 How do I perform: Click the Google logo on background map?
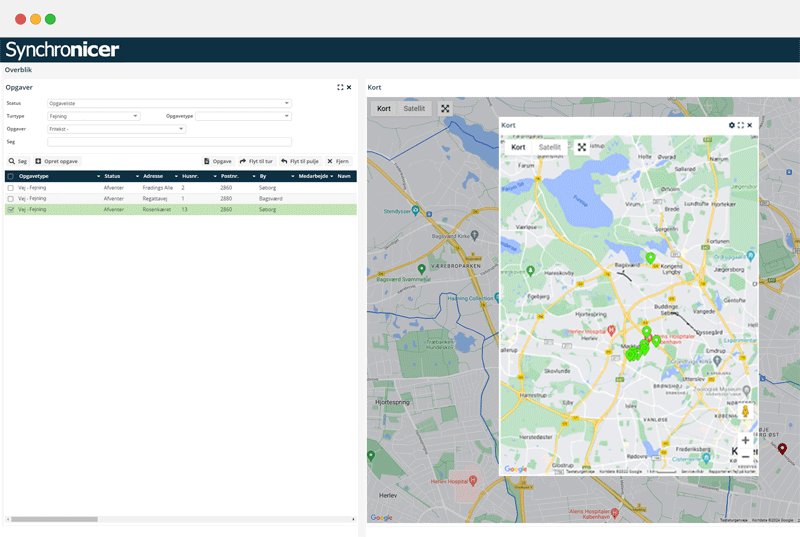(381, 518)
